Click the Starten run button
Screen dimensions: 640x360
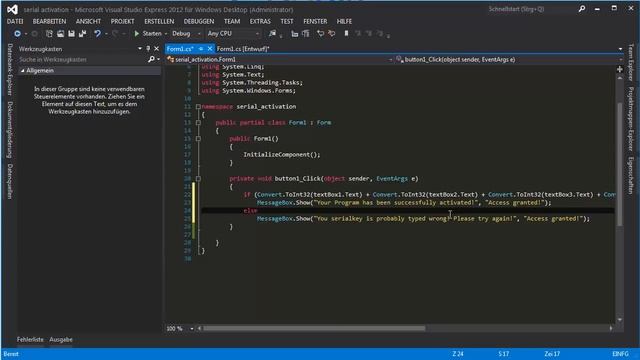pyautogui.click(x=147, y=33)
